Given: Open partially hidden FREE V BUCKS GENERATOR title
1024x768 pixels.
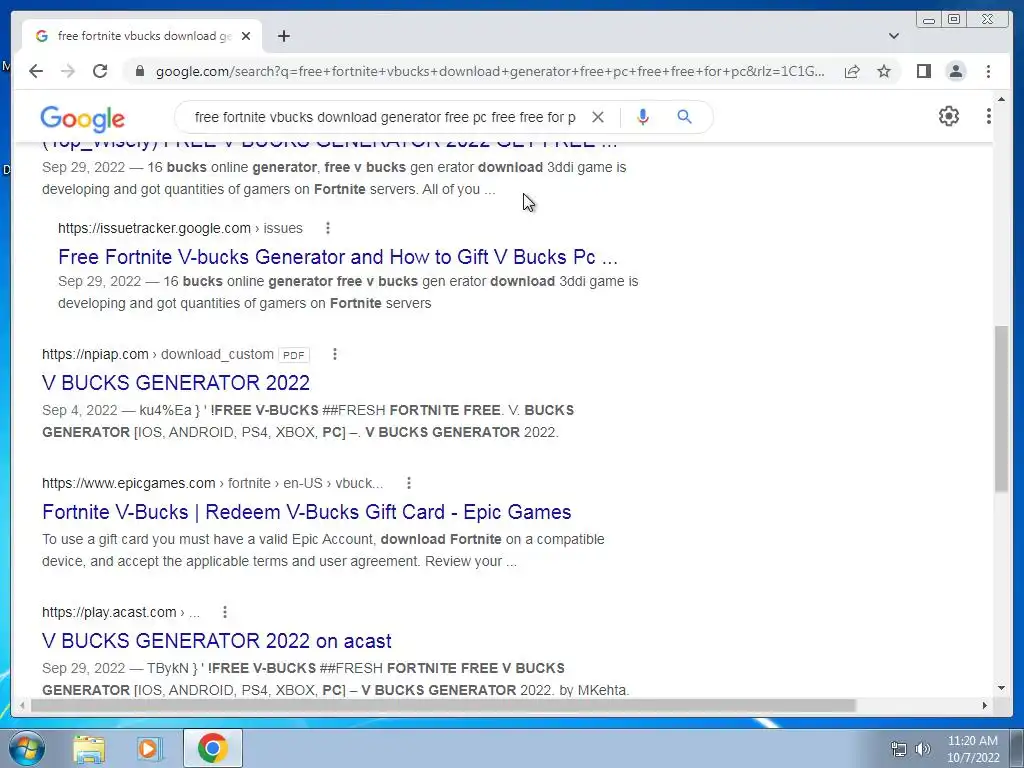Looking at the screenshot, I should click(x=330, y=144).
